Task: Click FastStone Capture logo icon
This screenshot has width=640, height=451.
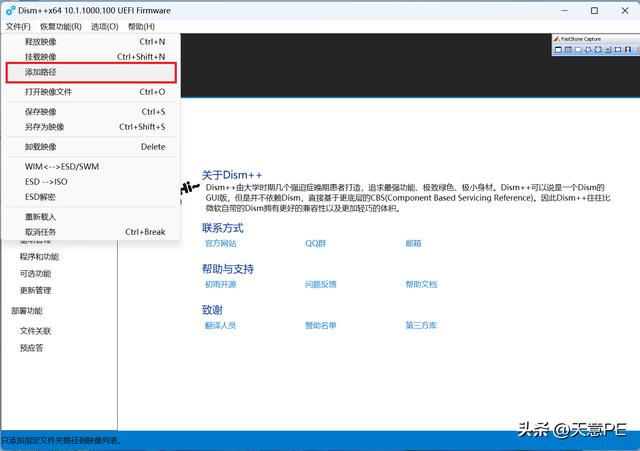Action: point(557,39)
